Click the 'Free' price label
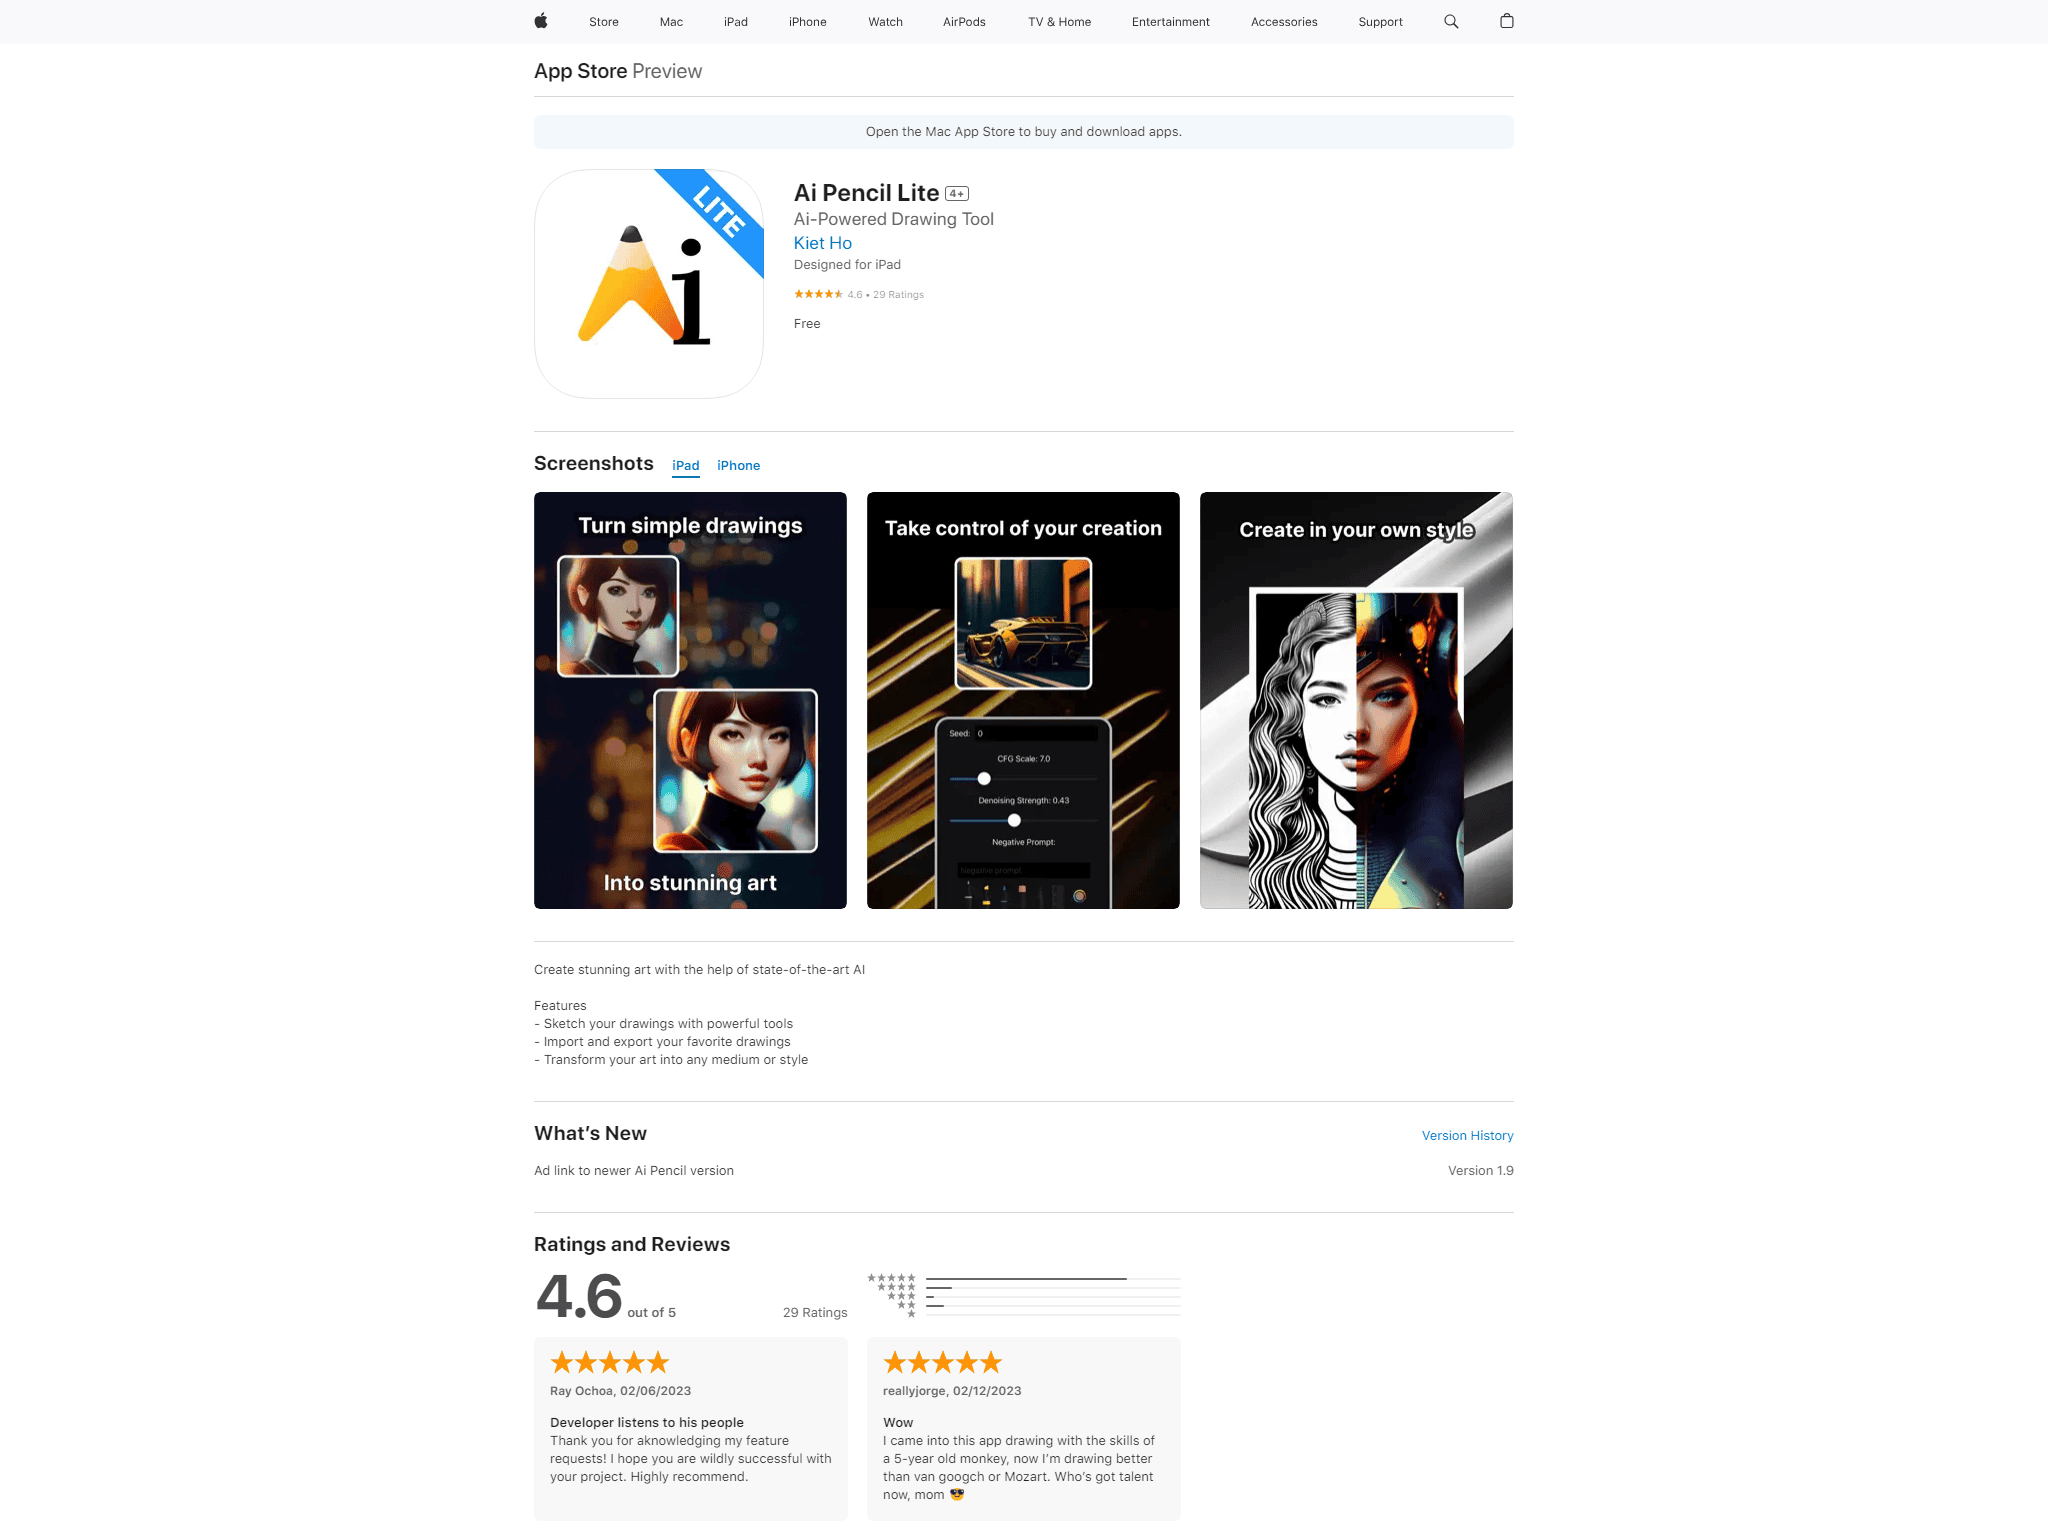Viewport: 2048px width, 1536px height. coord(807,324)
